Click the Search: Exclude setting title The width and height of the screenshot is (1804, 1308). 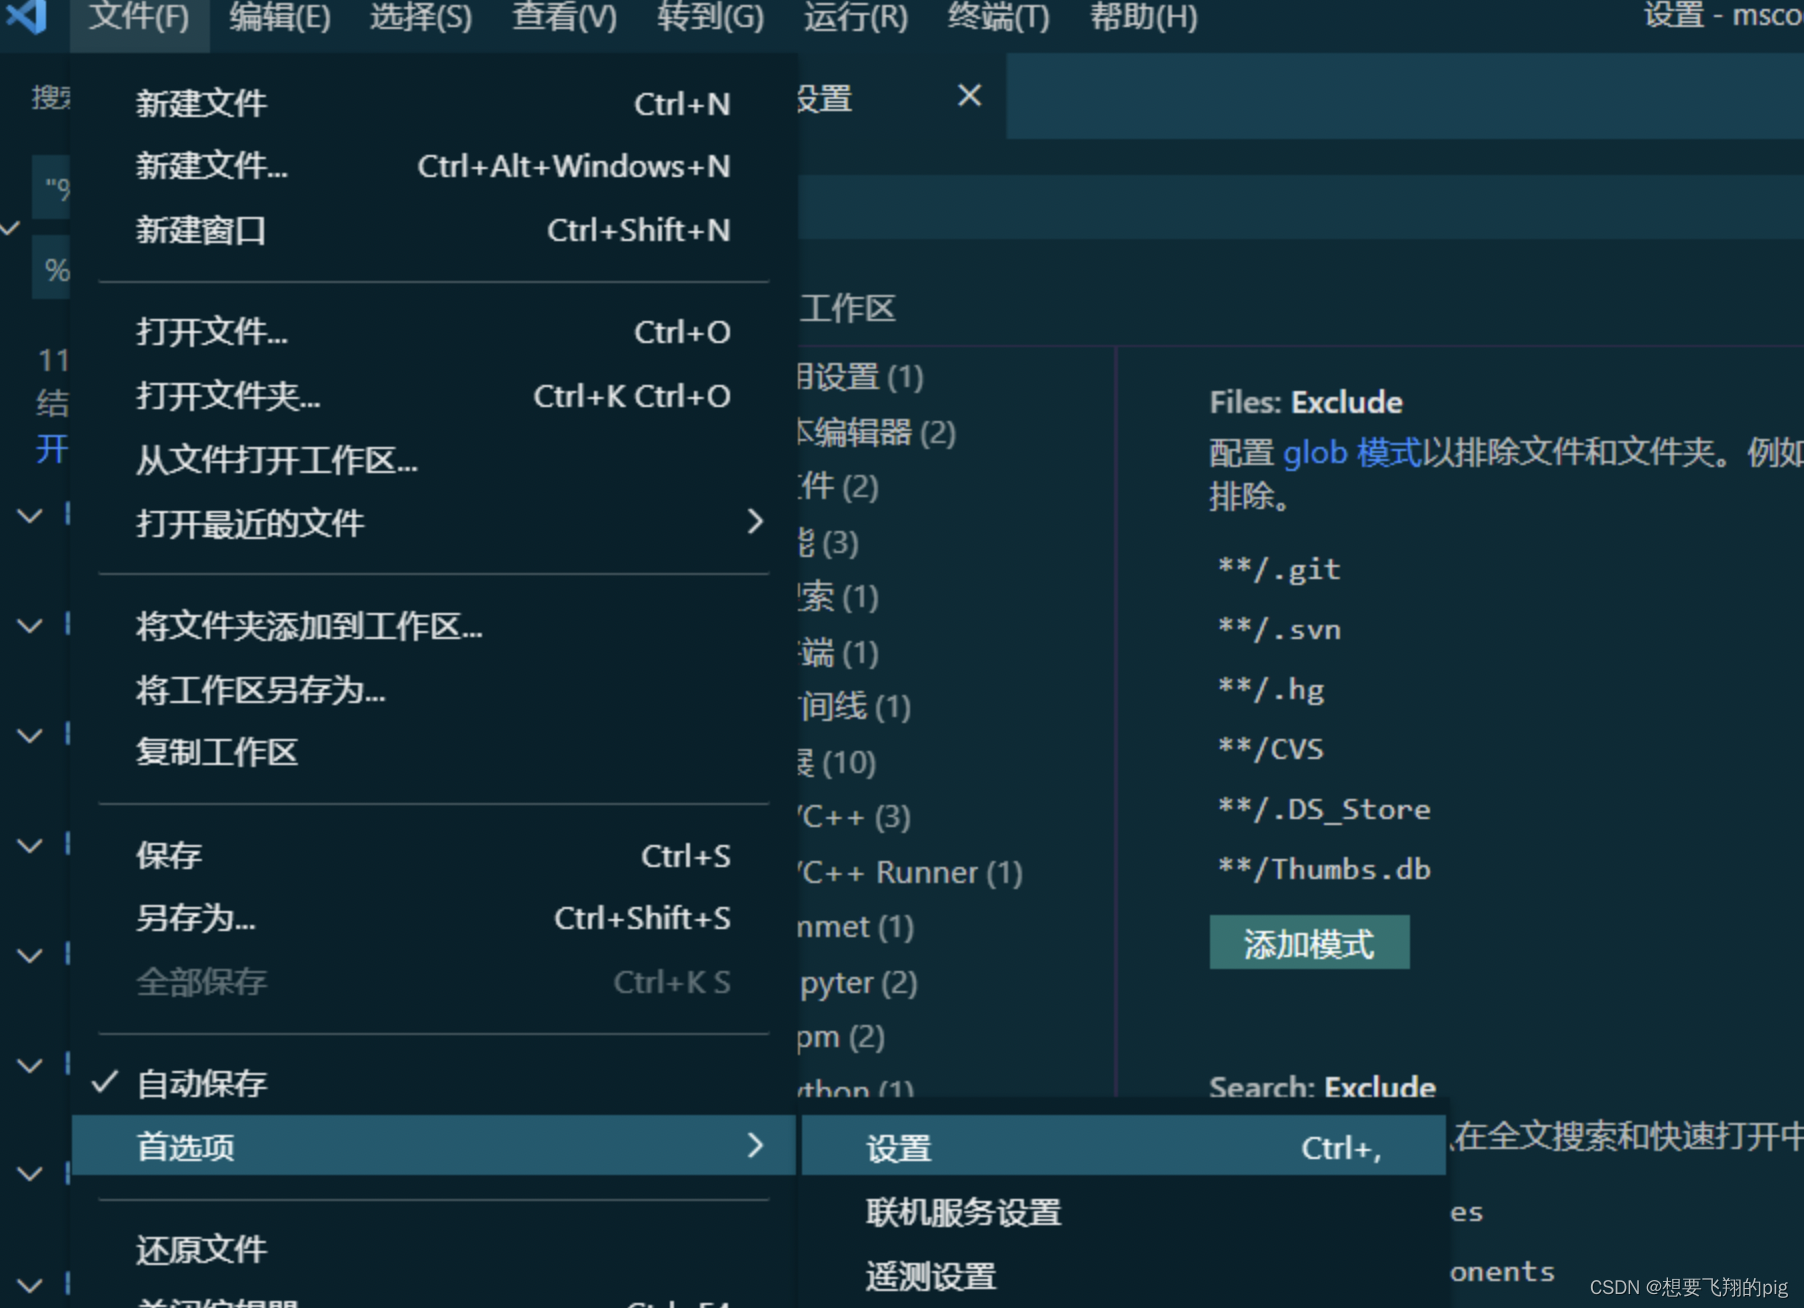[x=1322, y=1087]
